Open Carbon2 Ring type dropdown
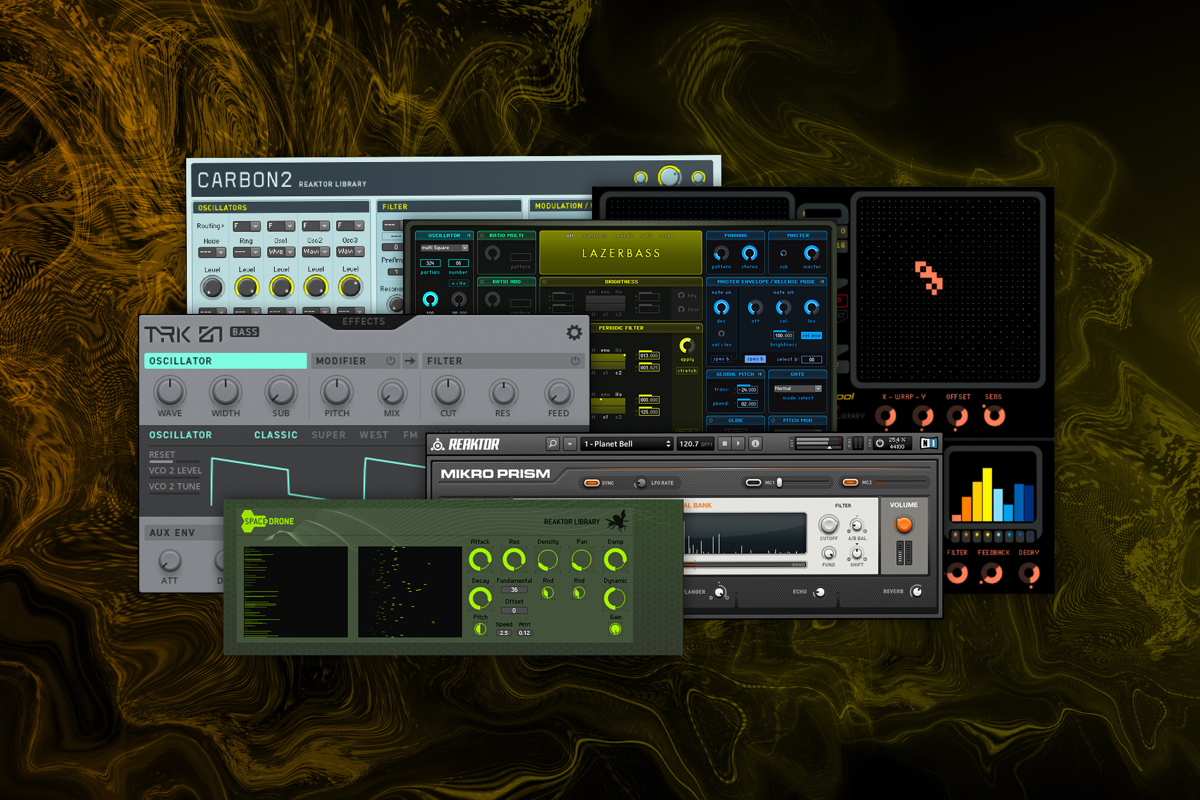 coord(247,252)
